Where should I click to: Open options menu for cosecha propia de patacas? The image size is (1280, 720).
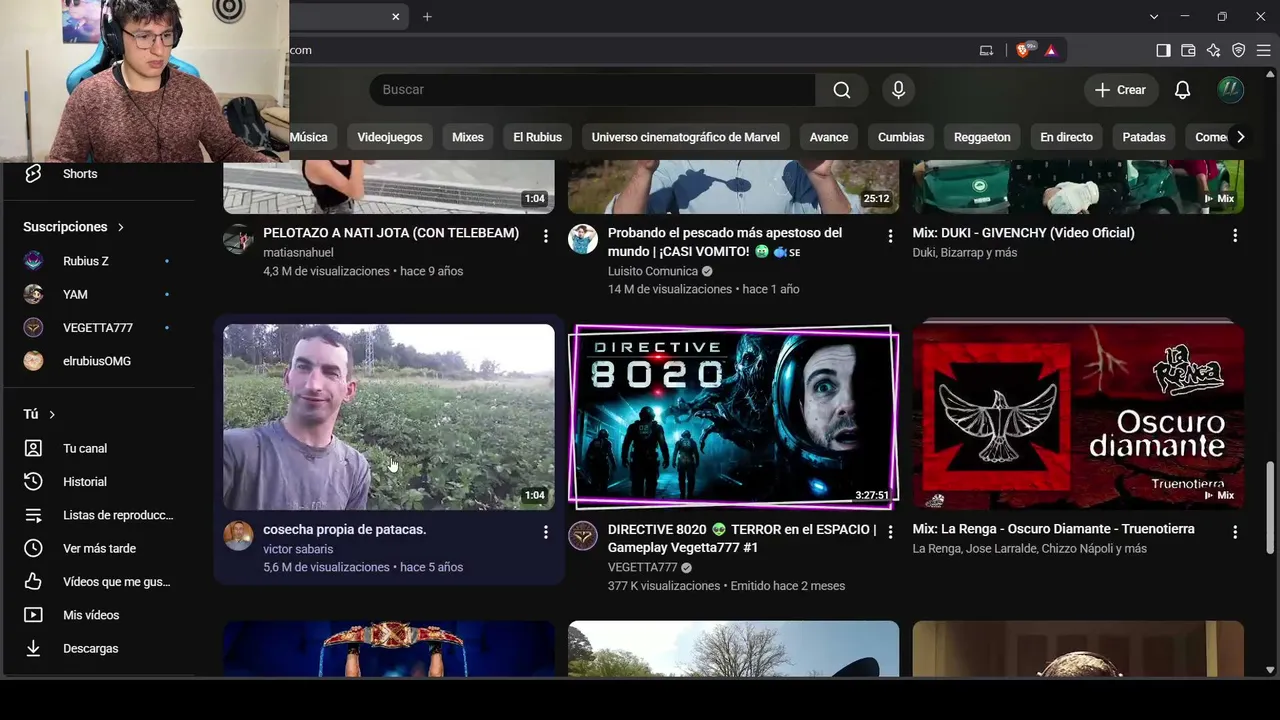coord(545,532)
